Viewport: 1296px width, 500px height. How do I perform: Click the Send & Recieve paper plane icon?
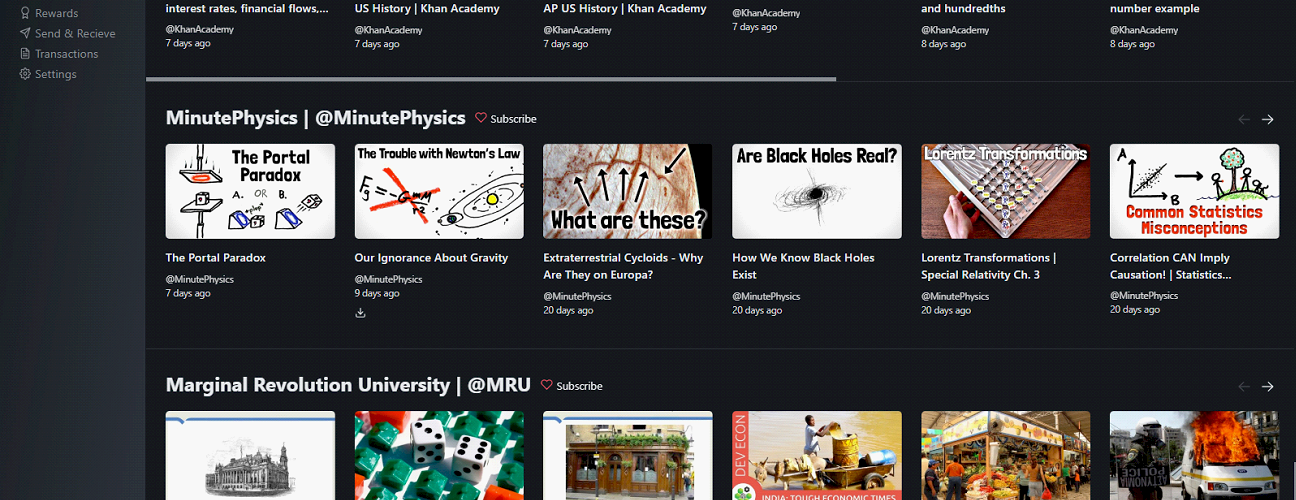(25, 33)
